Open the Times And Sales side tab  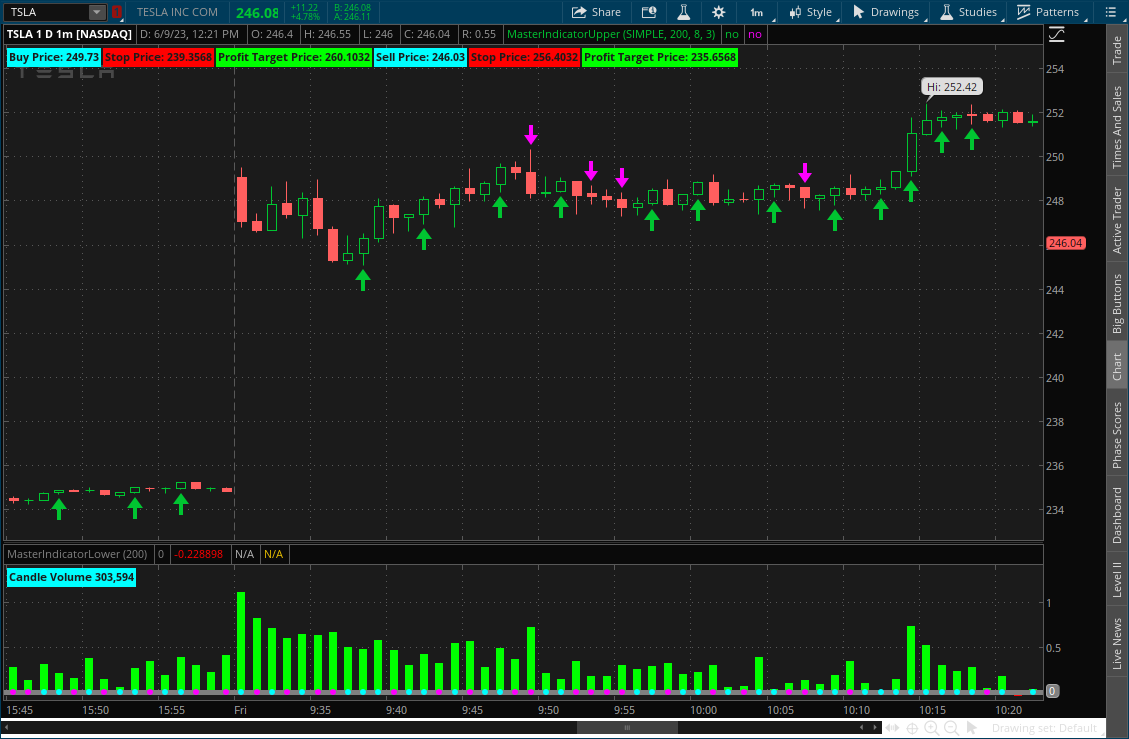pos(1117,127)
